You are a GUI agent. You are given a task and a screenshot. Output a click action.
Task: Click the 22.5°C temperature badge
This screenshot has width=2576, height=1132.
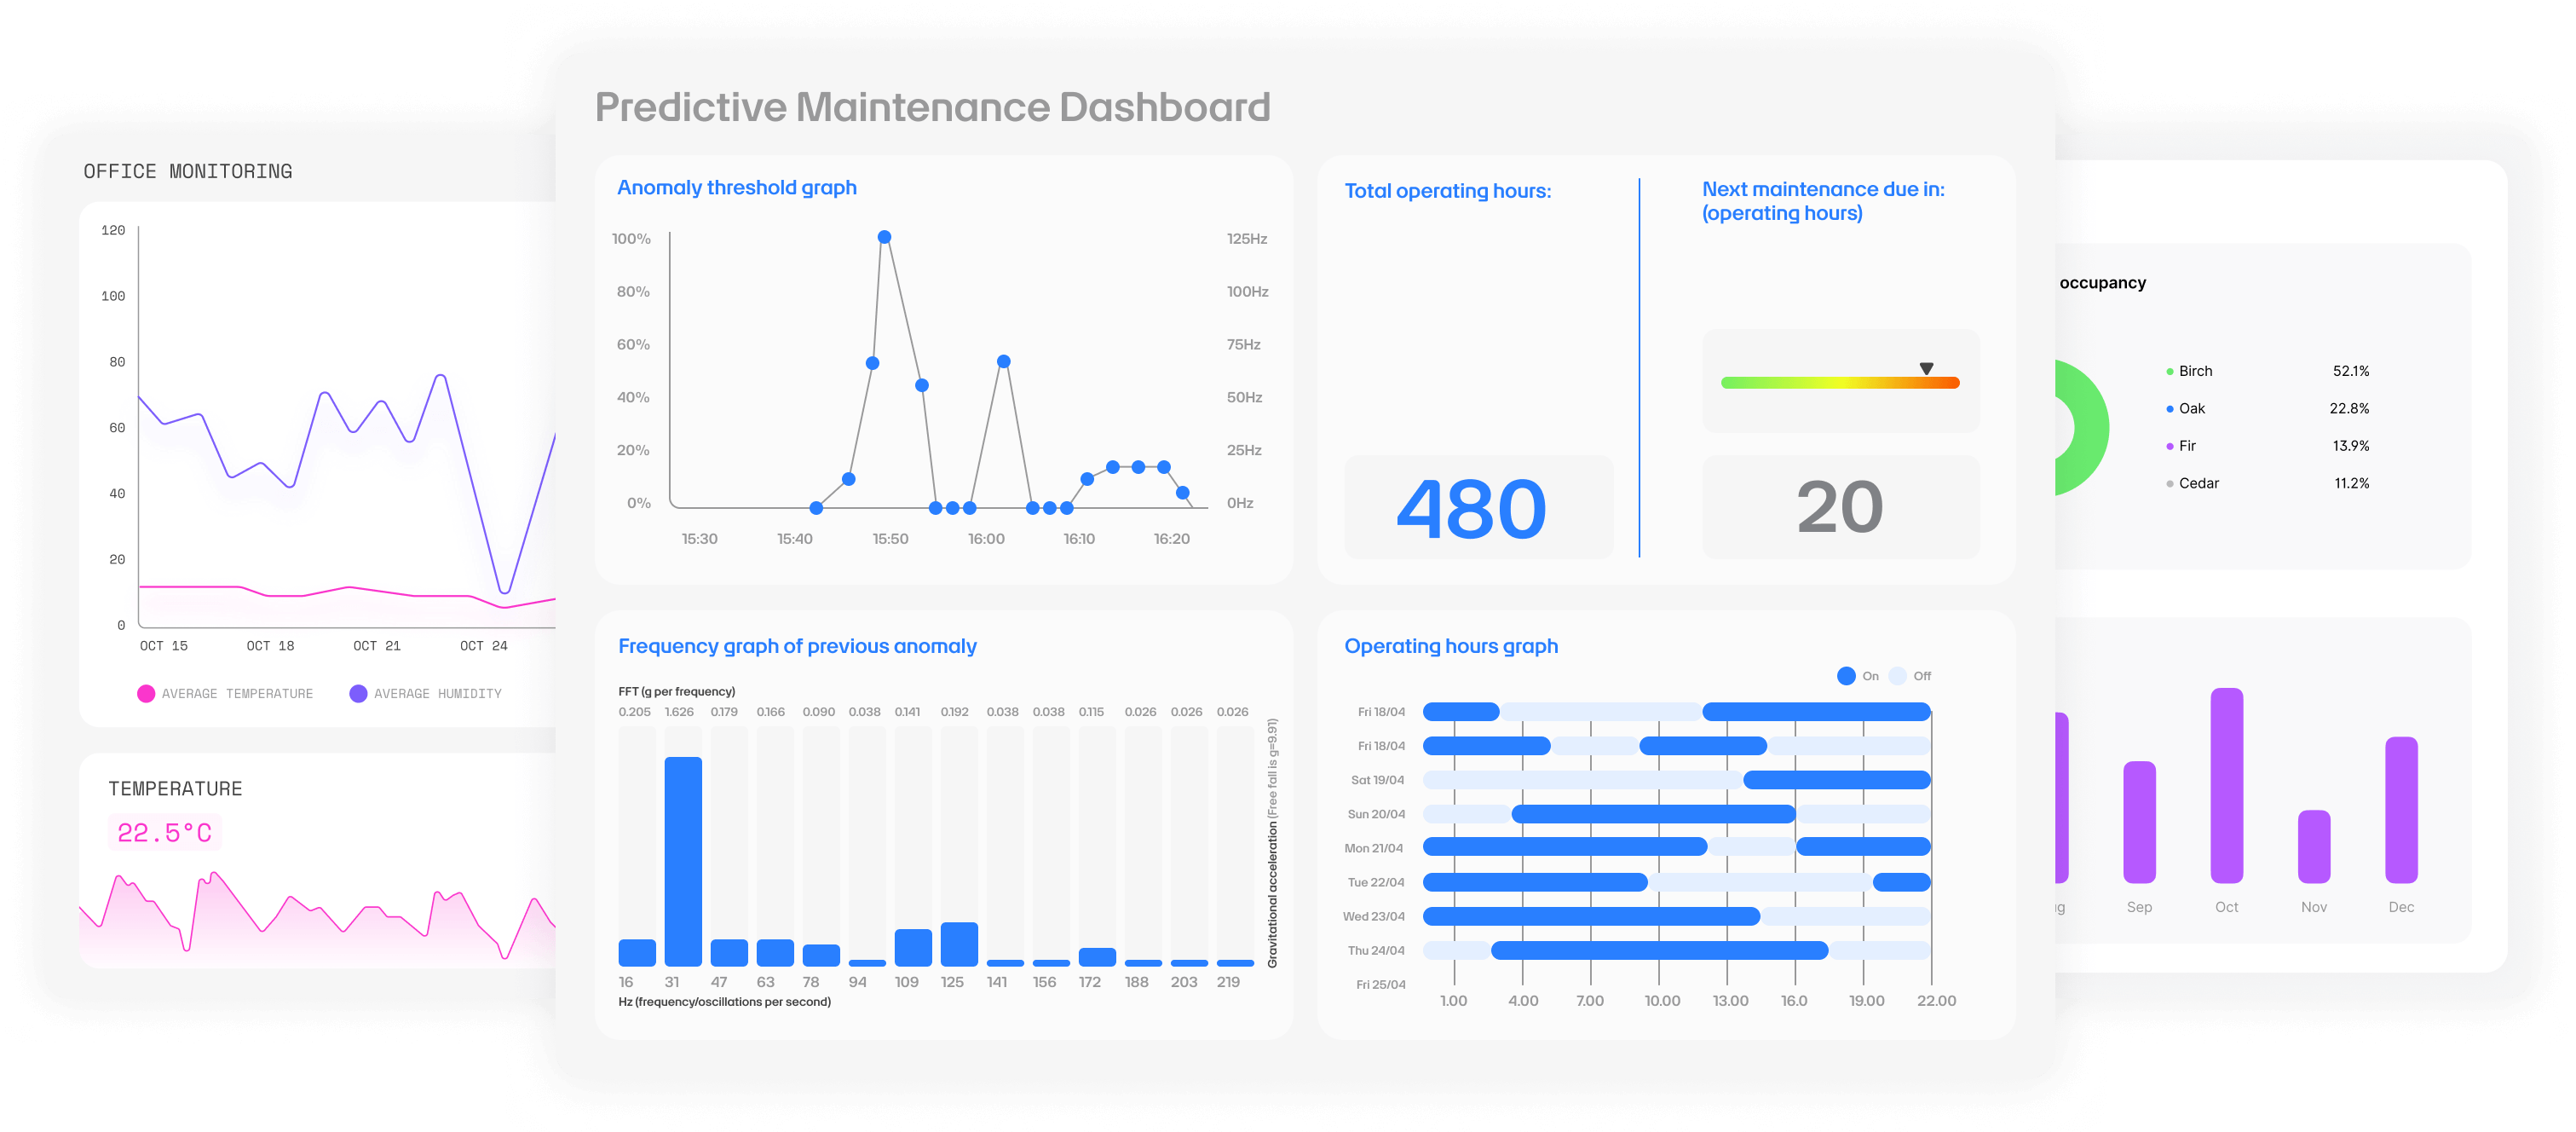165,832
